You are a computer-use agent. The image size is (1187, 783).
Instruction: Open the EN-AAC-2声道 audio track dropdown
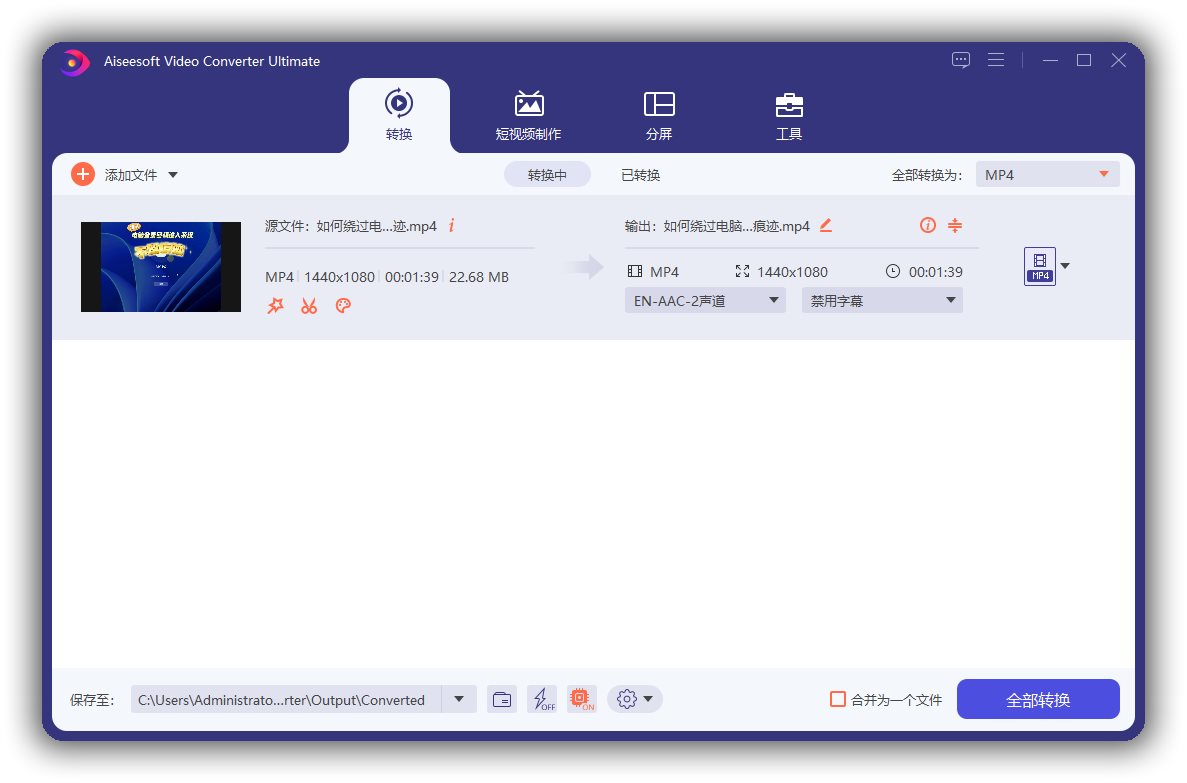[x=705, y=301]
